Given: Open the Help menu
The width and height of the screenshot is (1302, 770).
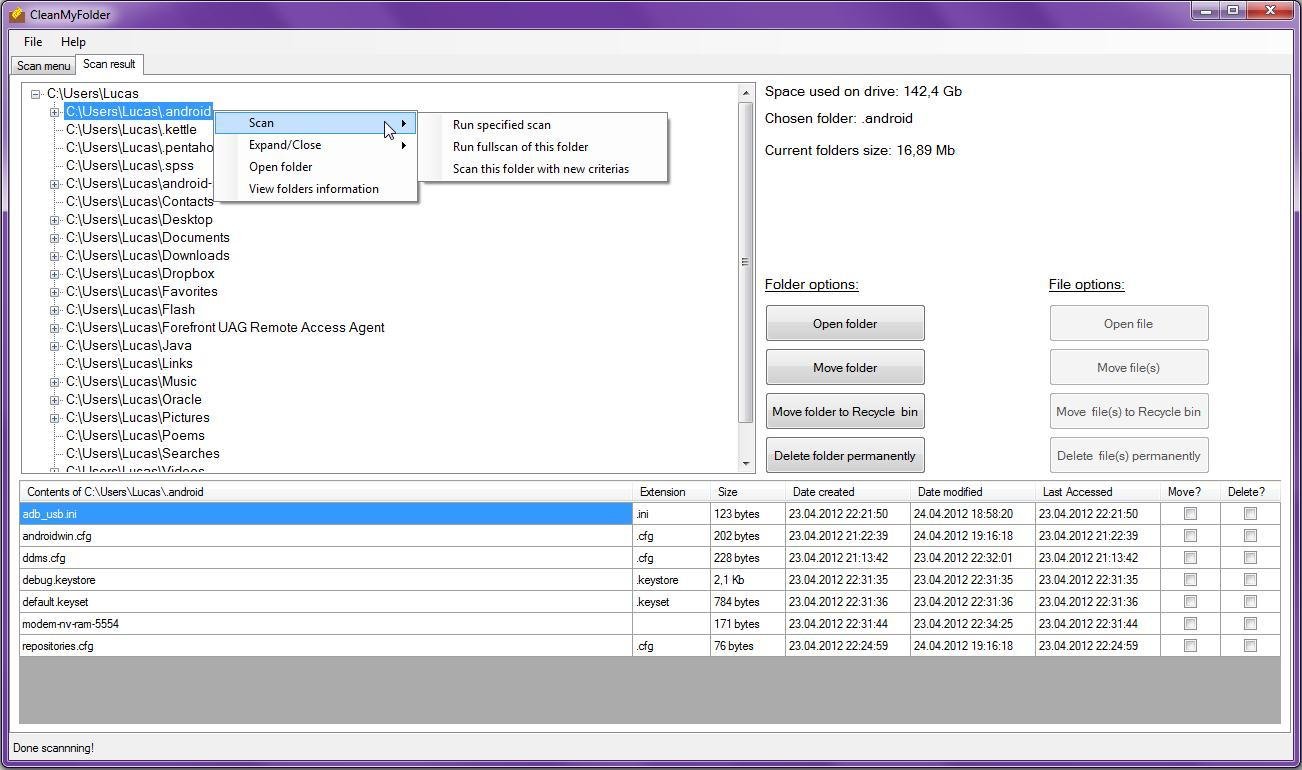Looking at the screenshot, I should pos(73,42).
